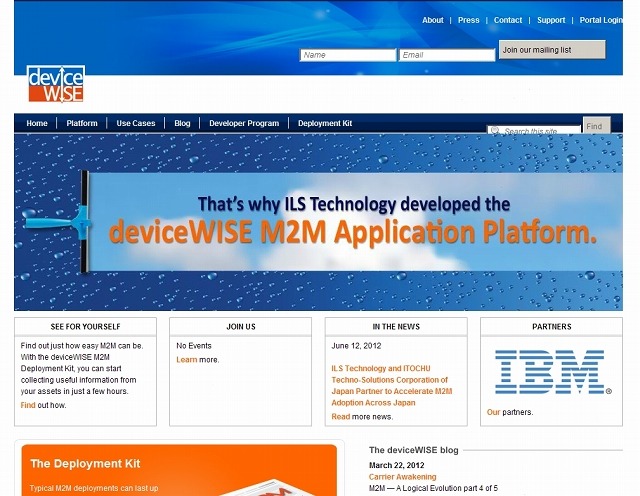Click the Search this site field
This screenshot has height=496, width=640.
click(x=534, y=130)
